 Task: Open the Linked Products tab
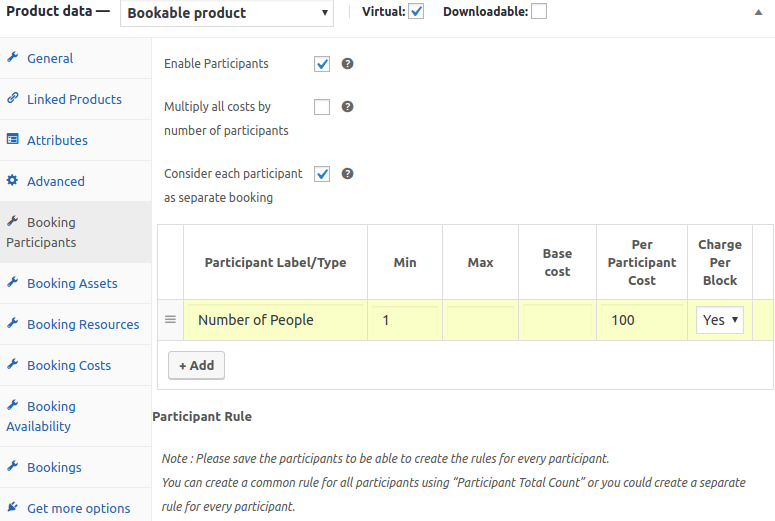[76, 99]
